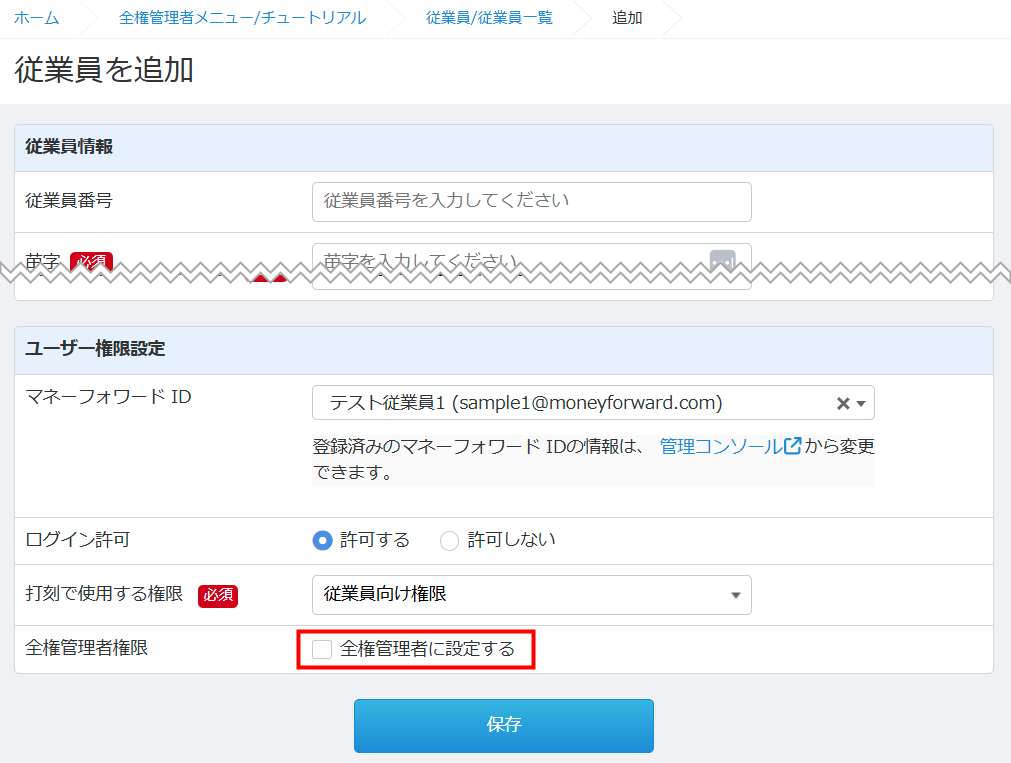Click the 追加 breadcrumb item

[x=627, y=18]
